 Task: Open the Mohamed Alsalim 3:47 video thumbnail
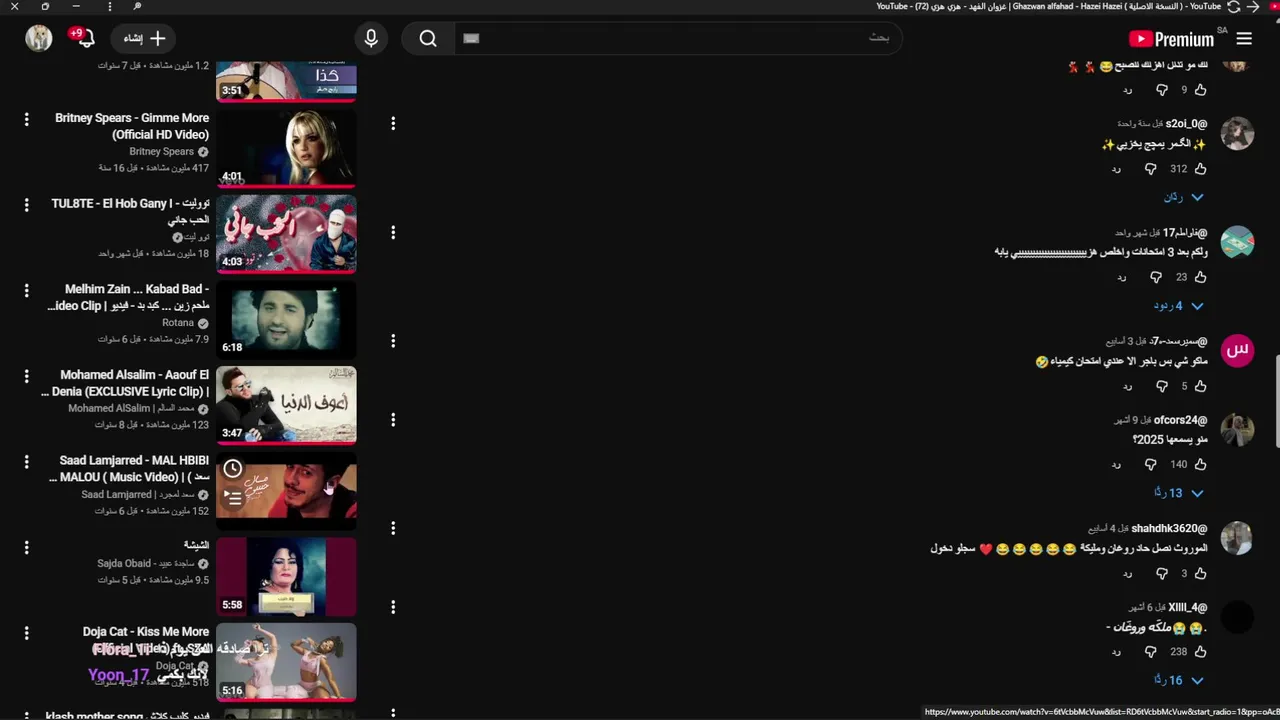pos(286,405)
